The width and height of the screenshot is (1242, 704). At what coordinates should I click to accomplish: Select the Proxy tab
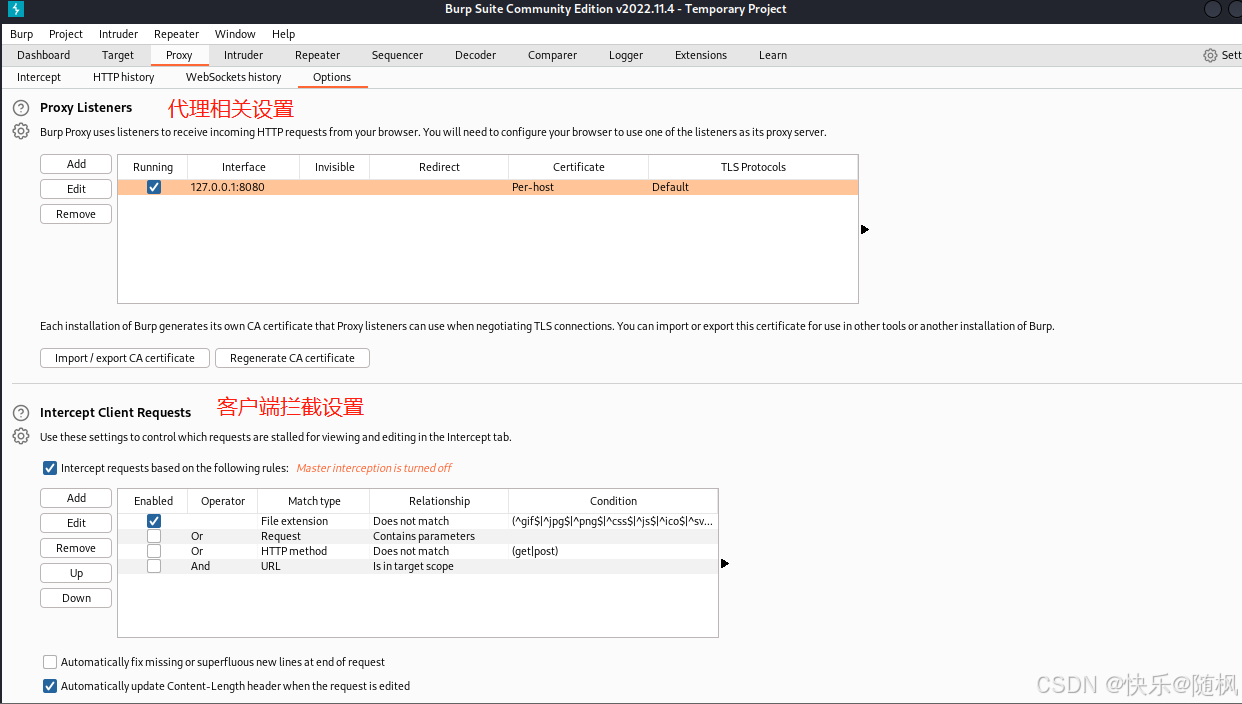(x=179, y=55)
